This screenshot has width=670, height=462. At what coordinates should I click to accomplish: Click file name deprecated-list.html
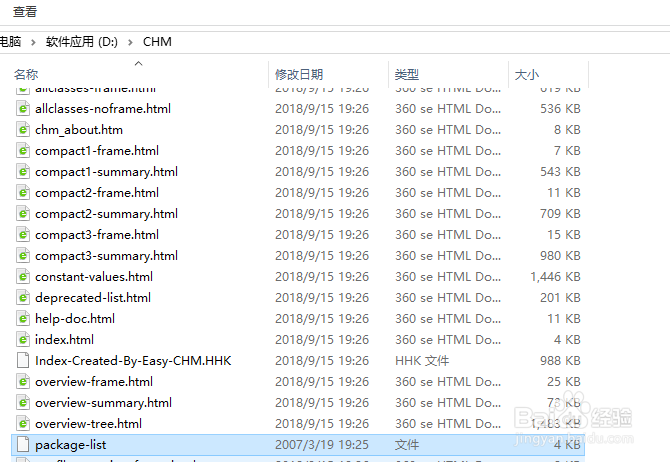tap(93, 297)
